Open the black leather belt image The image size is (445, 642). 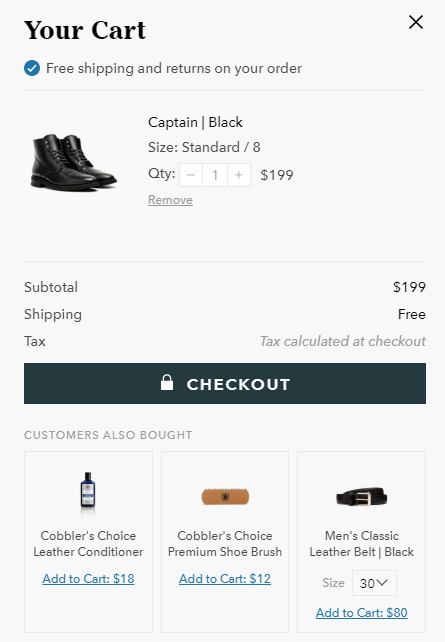(361, 497)
